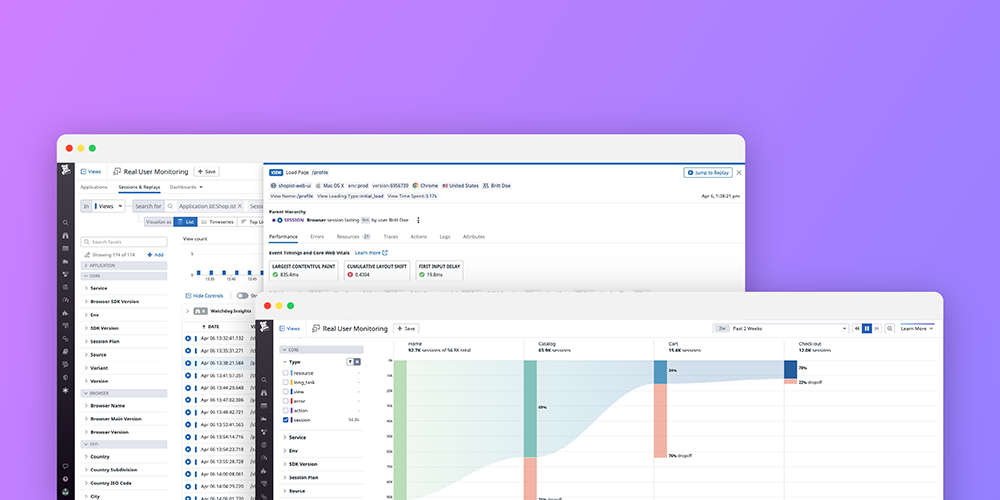
Task: Check the error type checkbox
Action: tap(286, 401)
